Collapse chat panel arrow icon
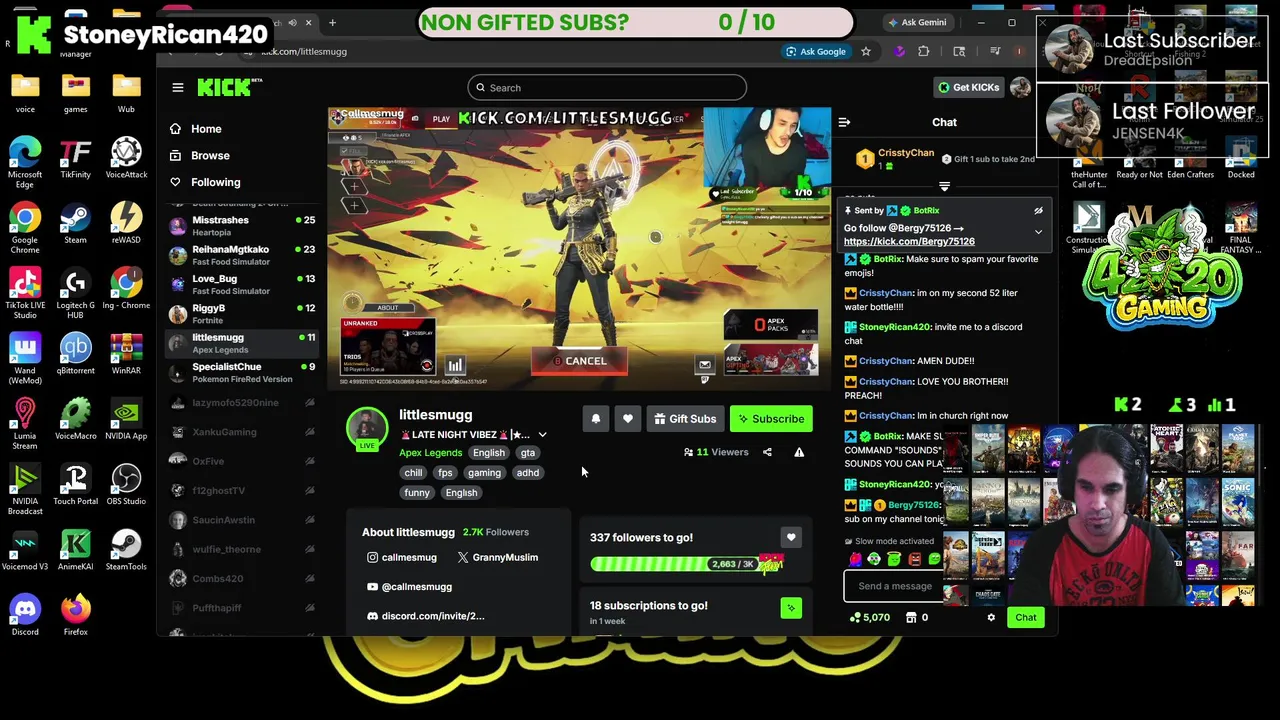The image size is (1280, 720). tap(844, 122)
